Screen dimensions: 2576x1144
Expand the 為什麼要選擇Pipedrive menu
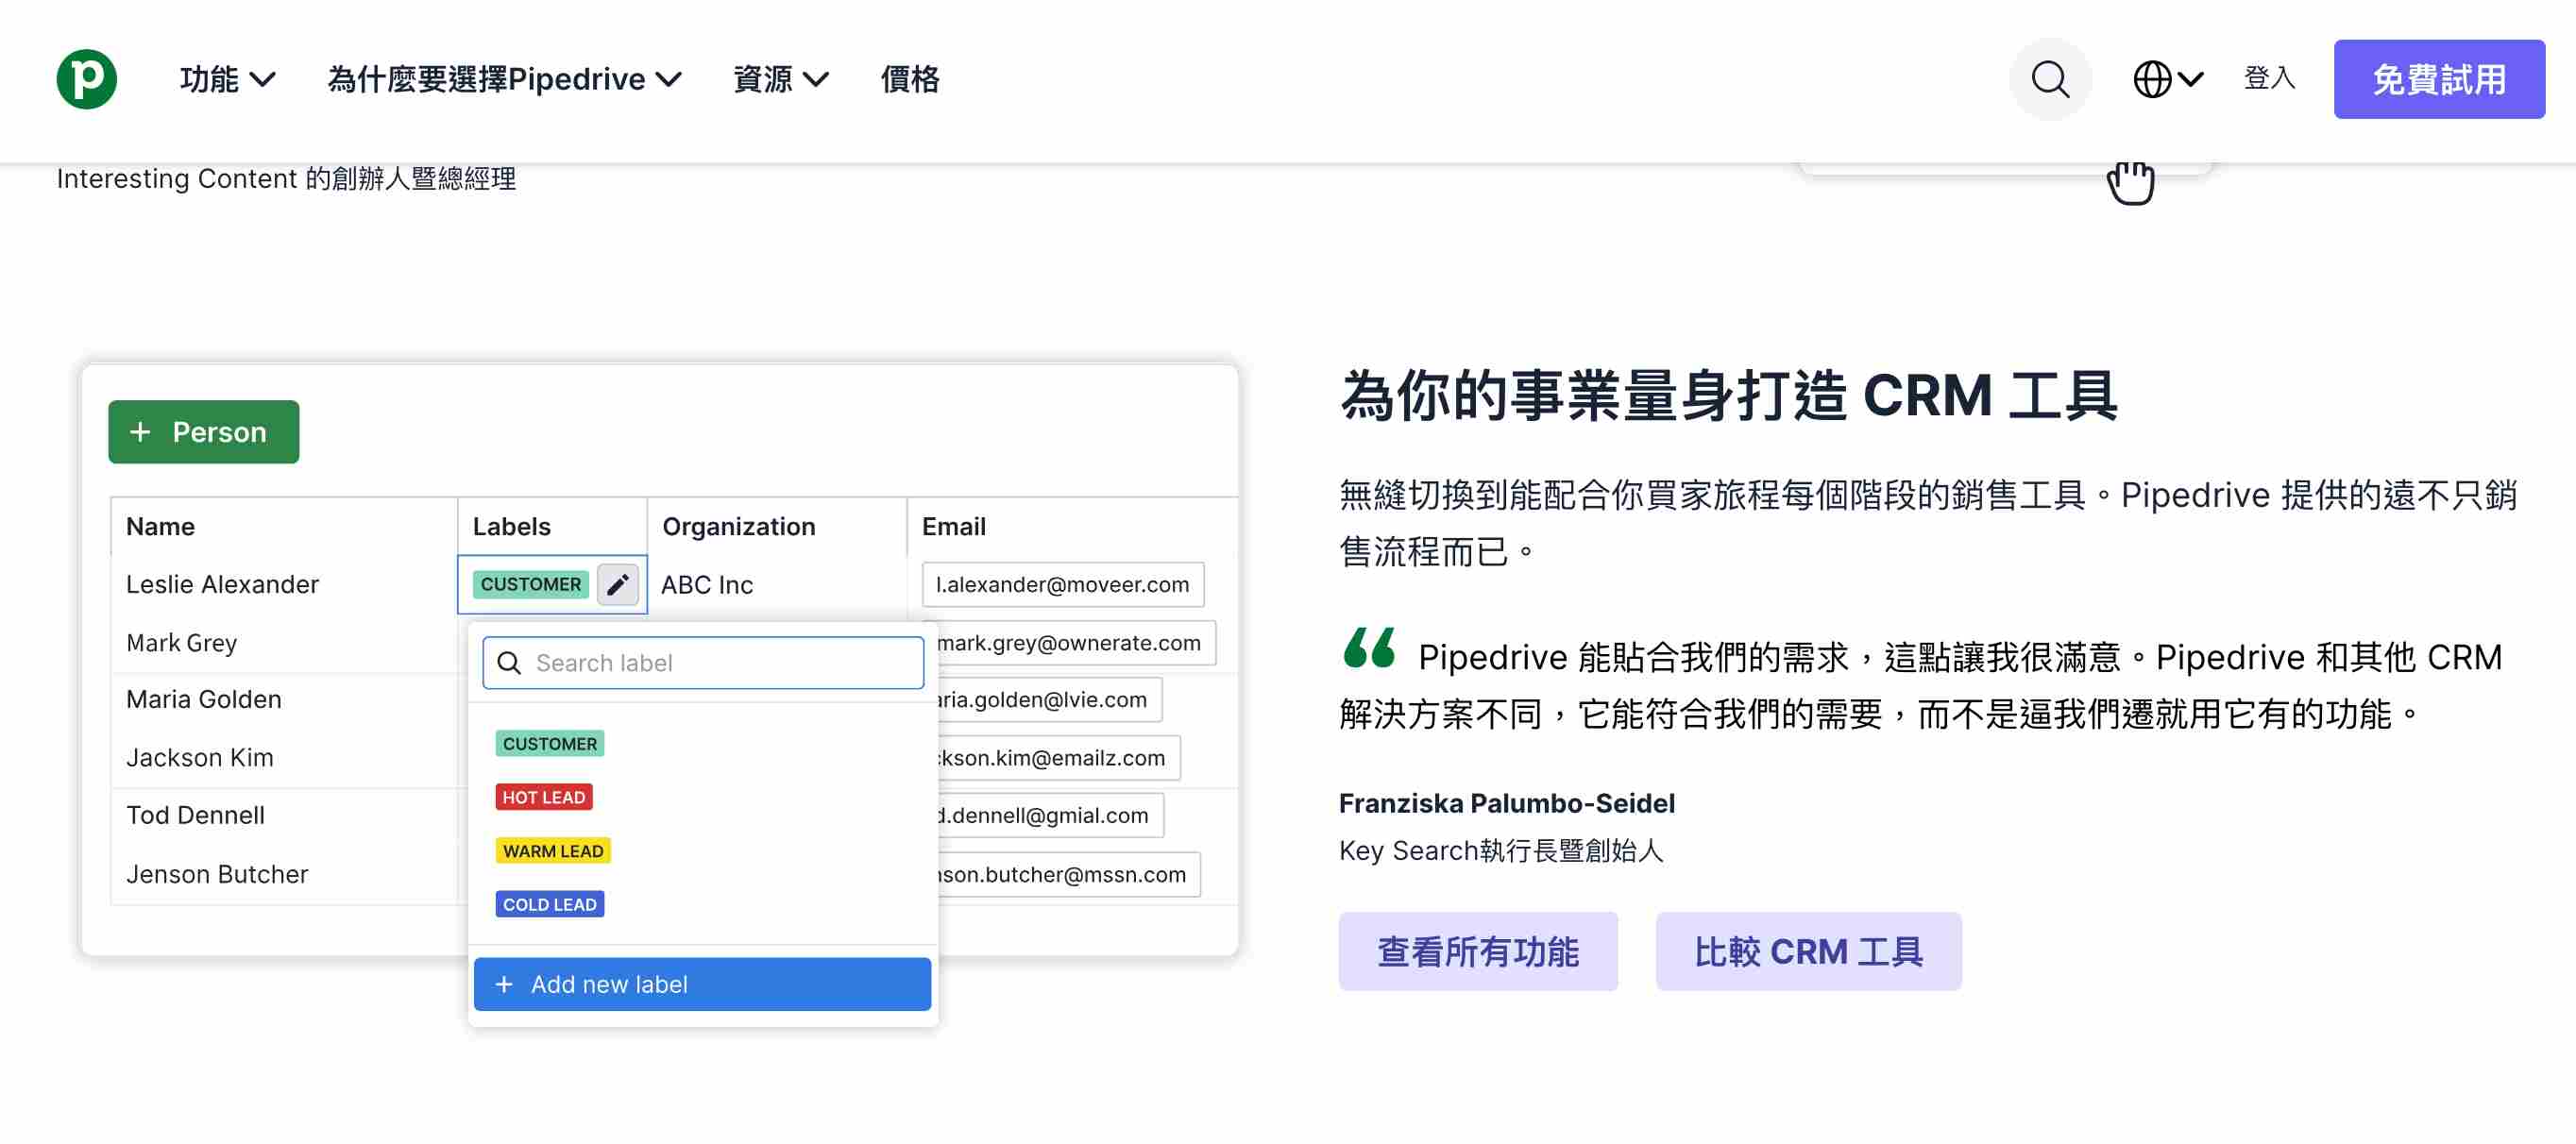[x=504, y=79]
